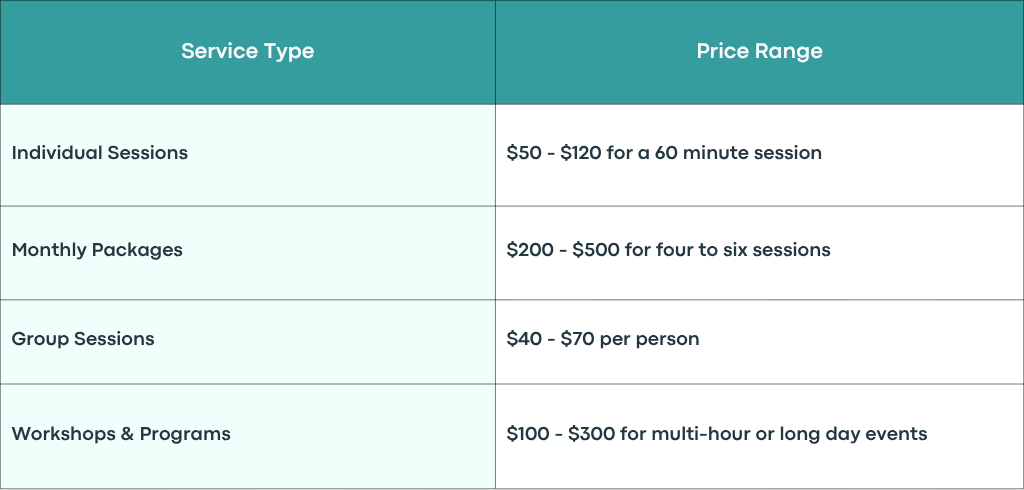The width and height of the screenshot is (1024, 490).
Task: Click the $120 price amount
Action: pyautogui.click(x=581, y=153)
